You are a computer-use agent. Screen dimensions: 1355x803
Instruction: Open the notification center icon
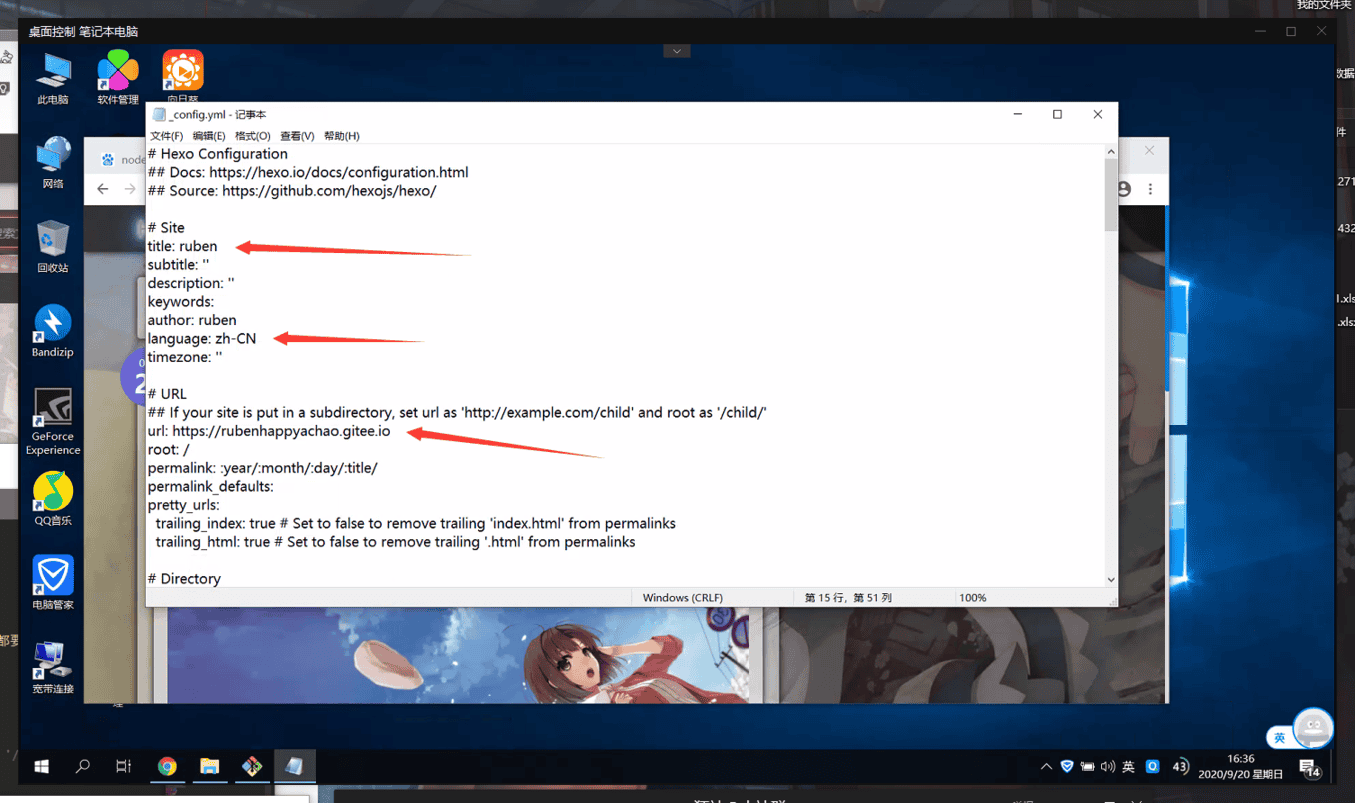(1308, 768)
